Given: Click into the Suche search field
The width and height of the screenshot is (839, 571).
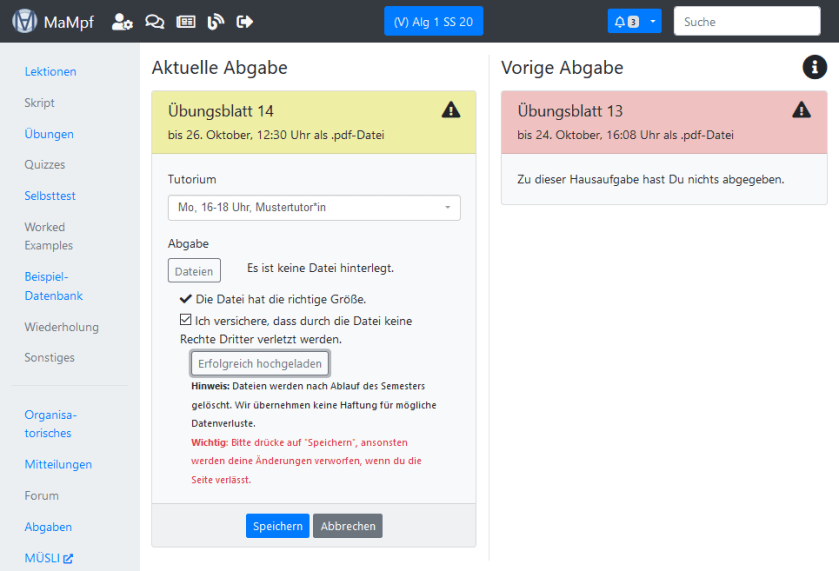Looking at the screenshot, I should (750, 21).
